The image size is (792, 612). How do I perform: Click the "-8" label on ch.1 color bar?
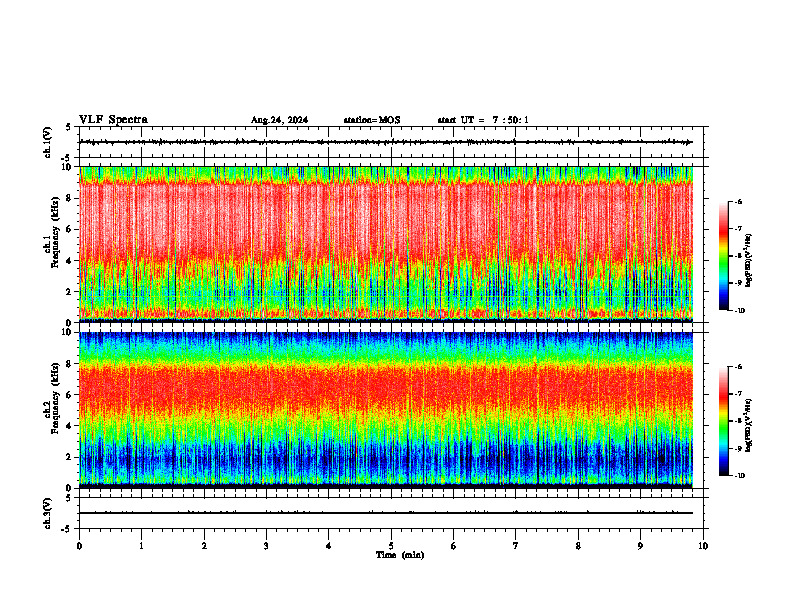coord(738,257)
